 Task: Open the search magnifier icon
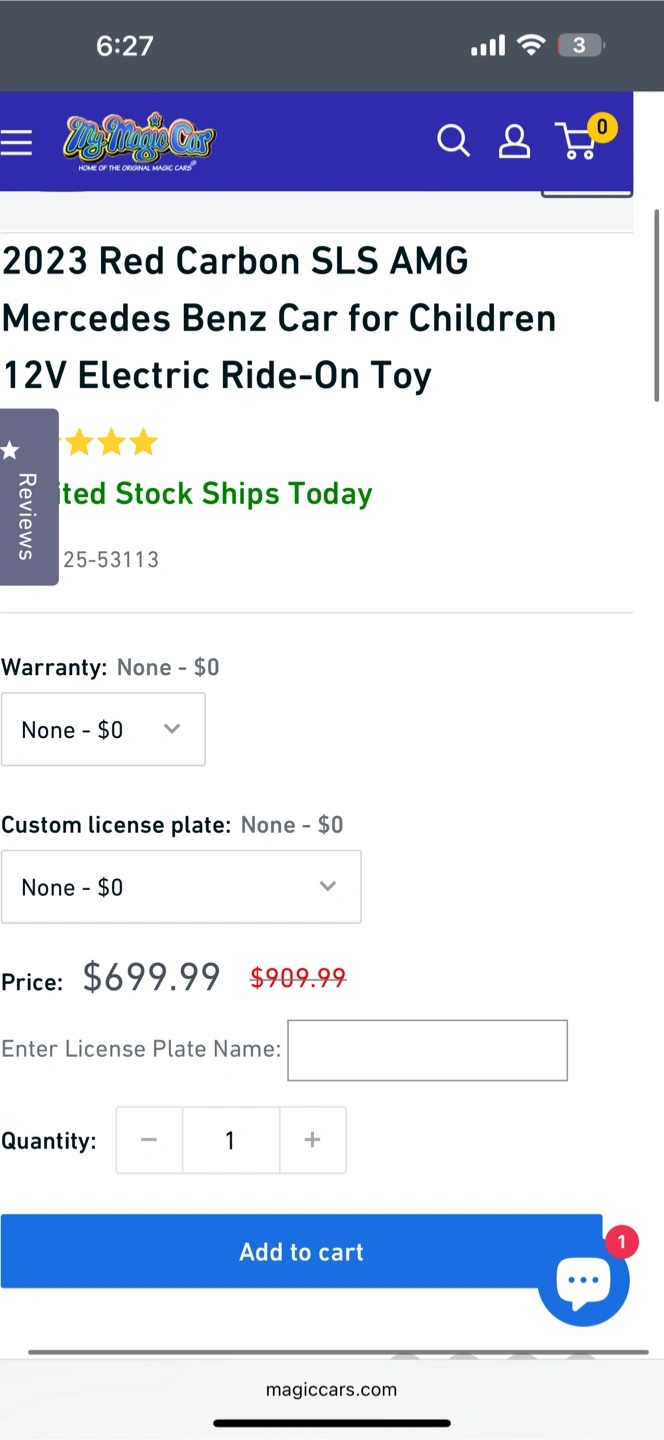pyautogui.click(x=453, y=141)
